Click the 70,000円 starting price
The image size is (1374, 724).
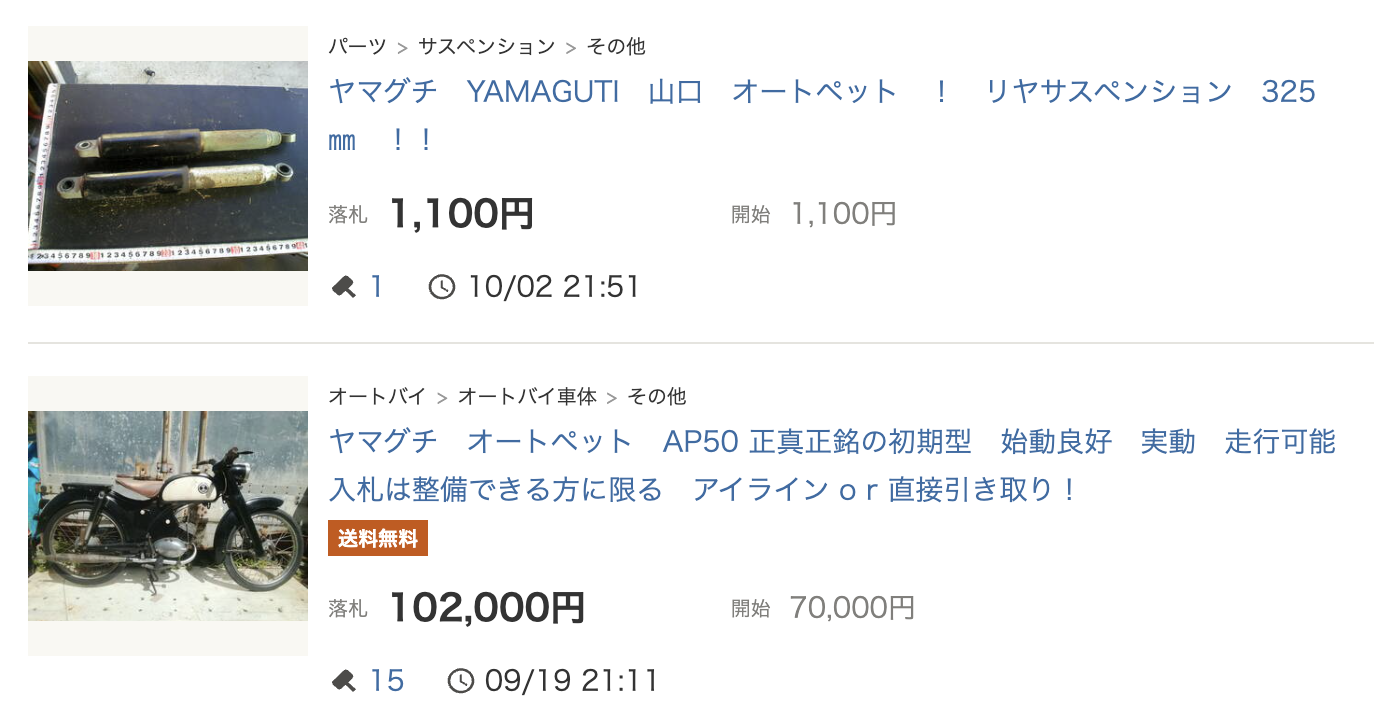click(852, 608)
